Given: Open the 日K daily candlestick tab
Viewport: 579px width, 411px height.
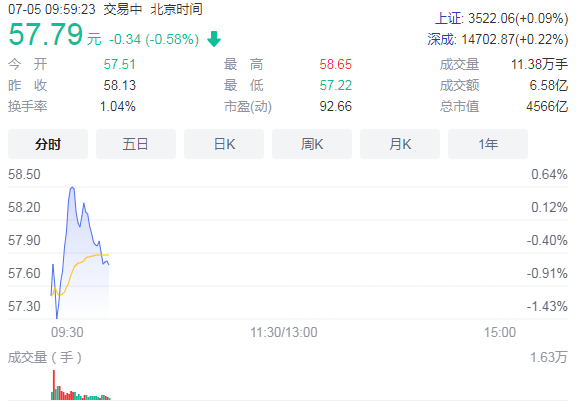Looking at the screenshot, I should 224,144.
